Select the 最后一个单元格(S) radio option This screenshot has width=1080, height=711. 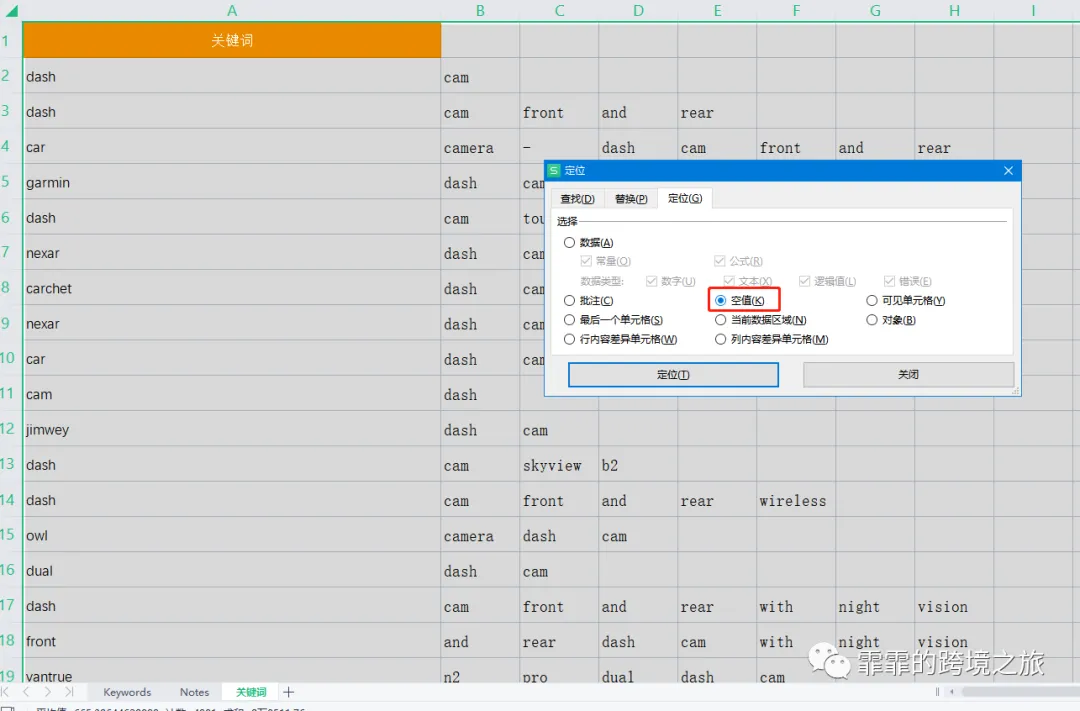click(x=569, y=320)
